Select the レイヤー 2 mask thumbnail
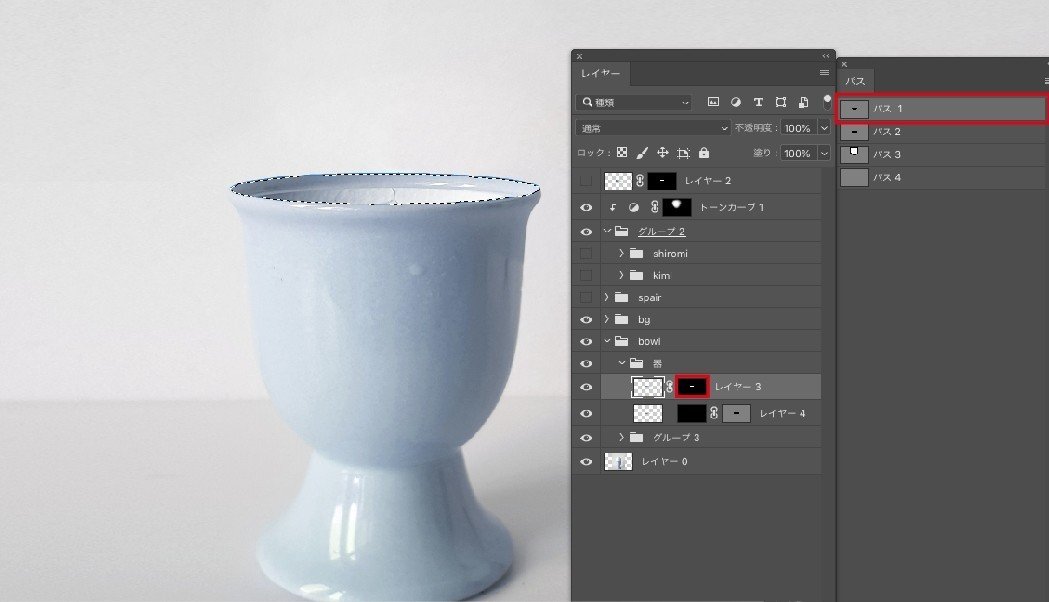The width and height of the screenshot is (1049, 602). pos(662,181)
